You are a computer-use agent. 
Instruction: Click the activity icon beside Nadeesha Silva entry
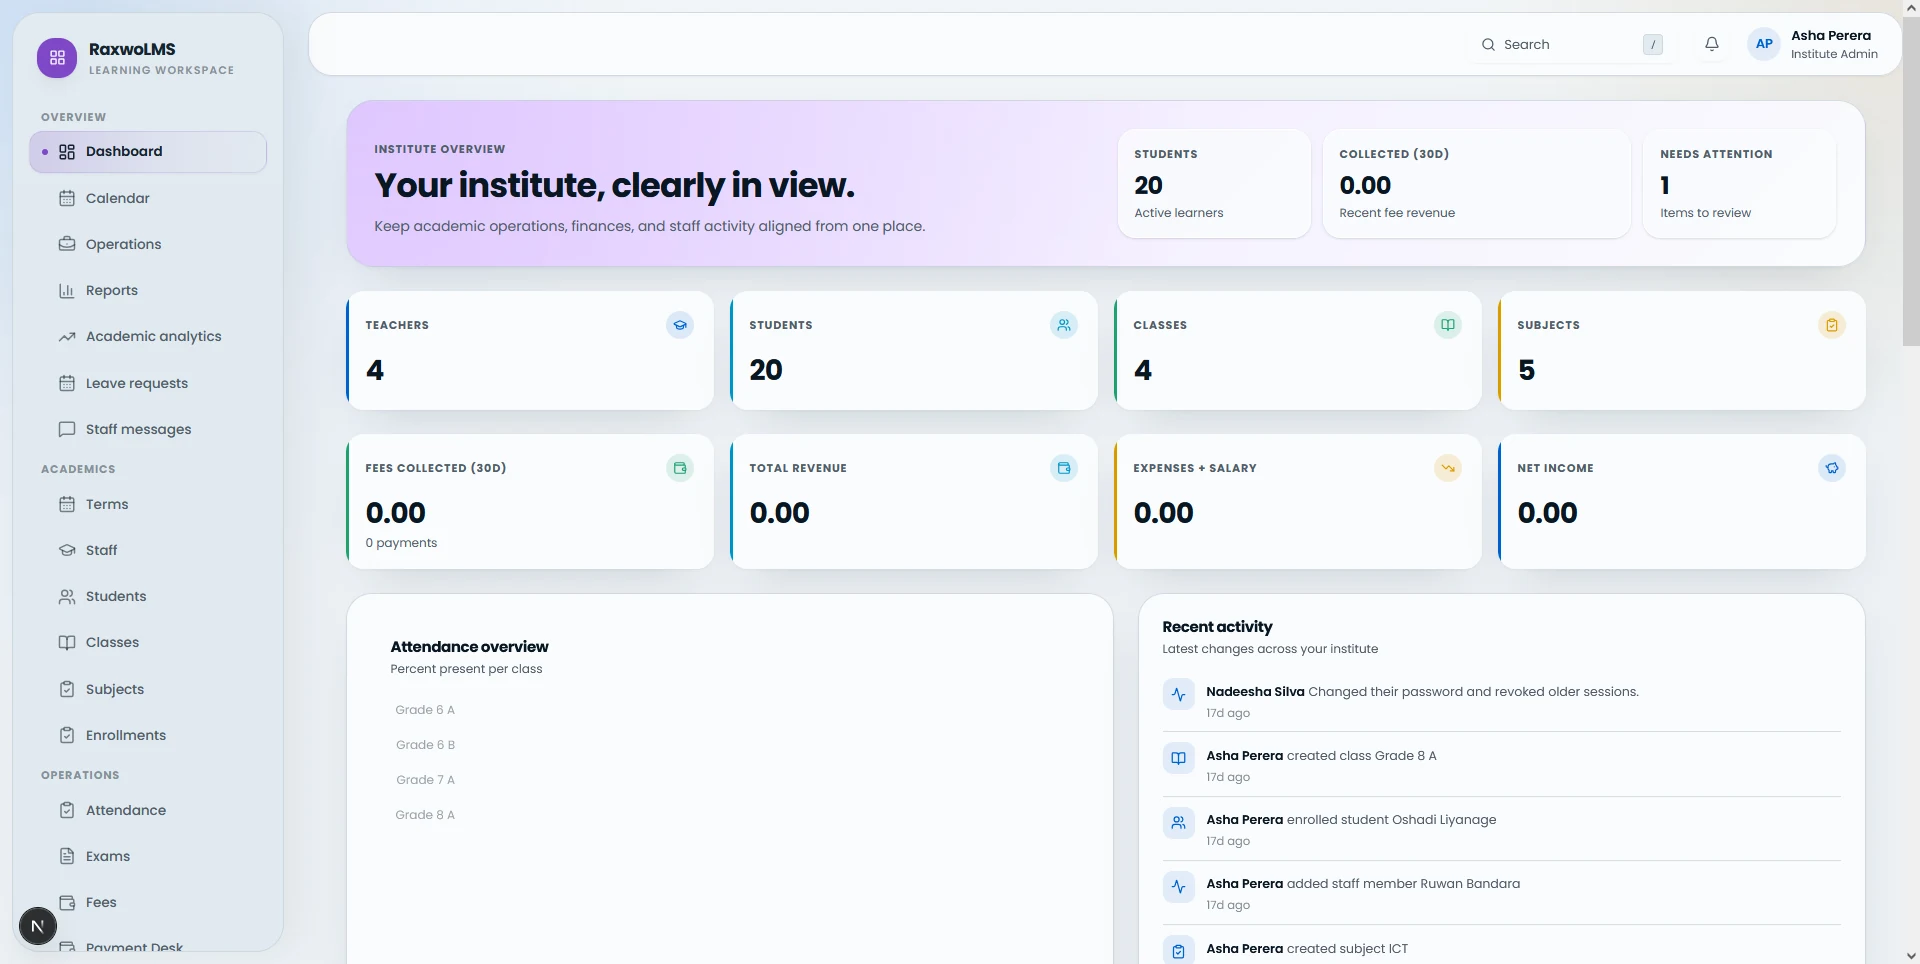1179,694
